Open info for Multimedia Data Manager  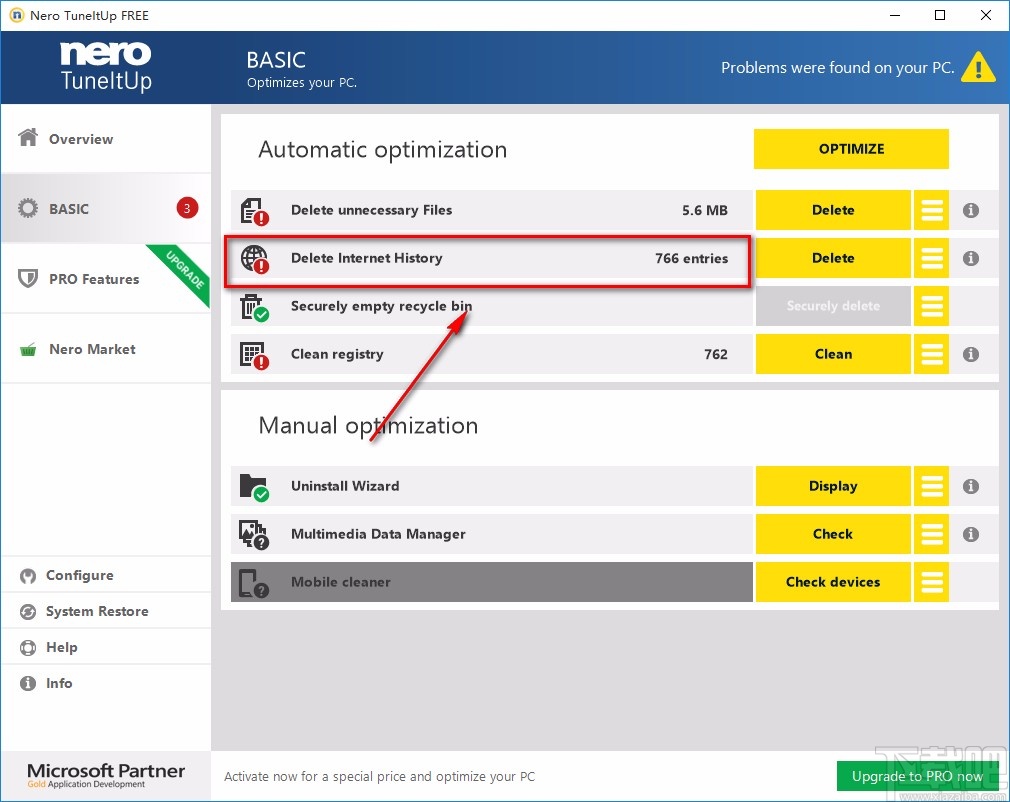click(x=971, y=534)
